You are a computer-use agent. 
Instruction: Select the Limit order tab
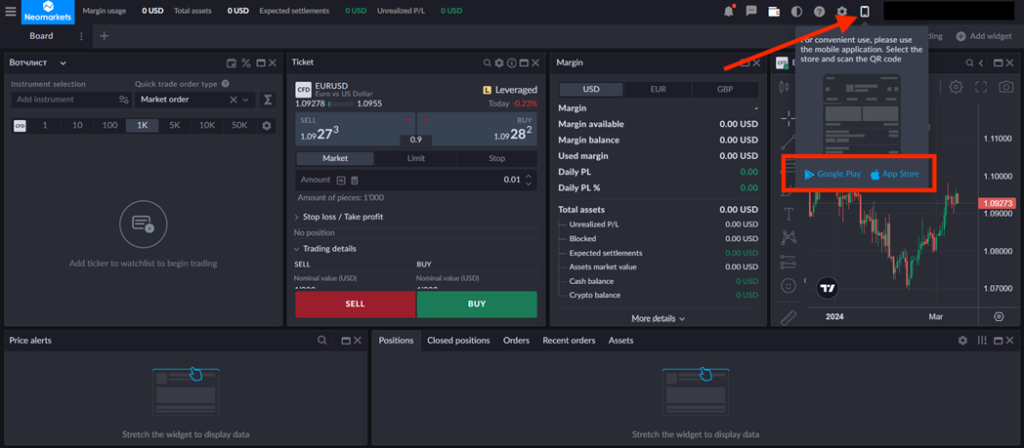click(416, 158)
